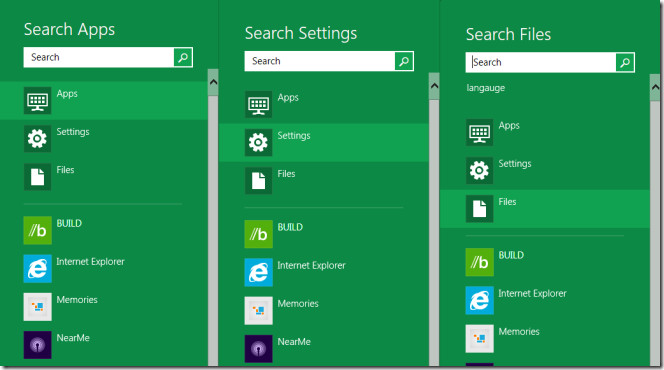Open the NearMe icon in Search Settings panel
Screen dimensions: 664x370
click(x=258, y=348)
